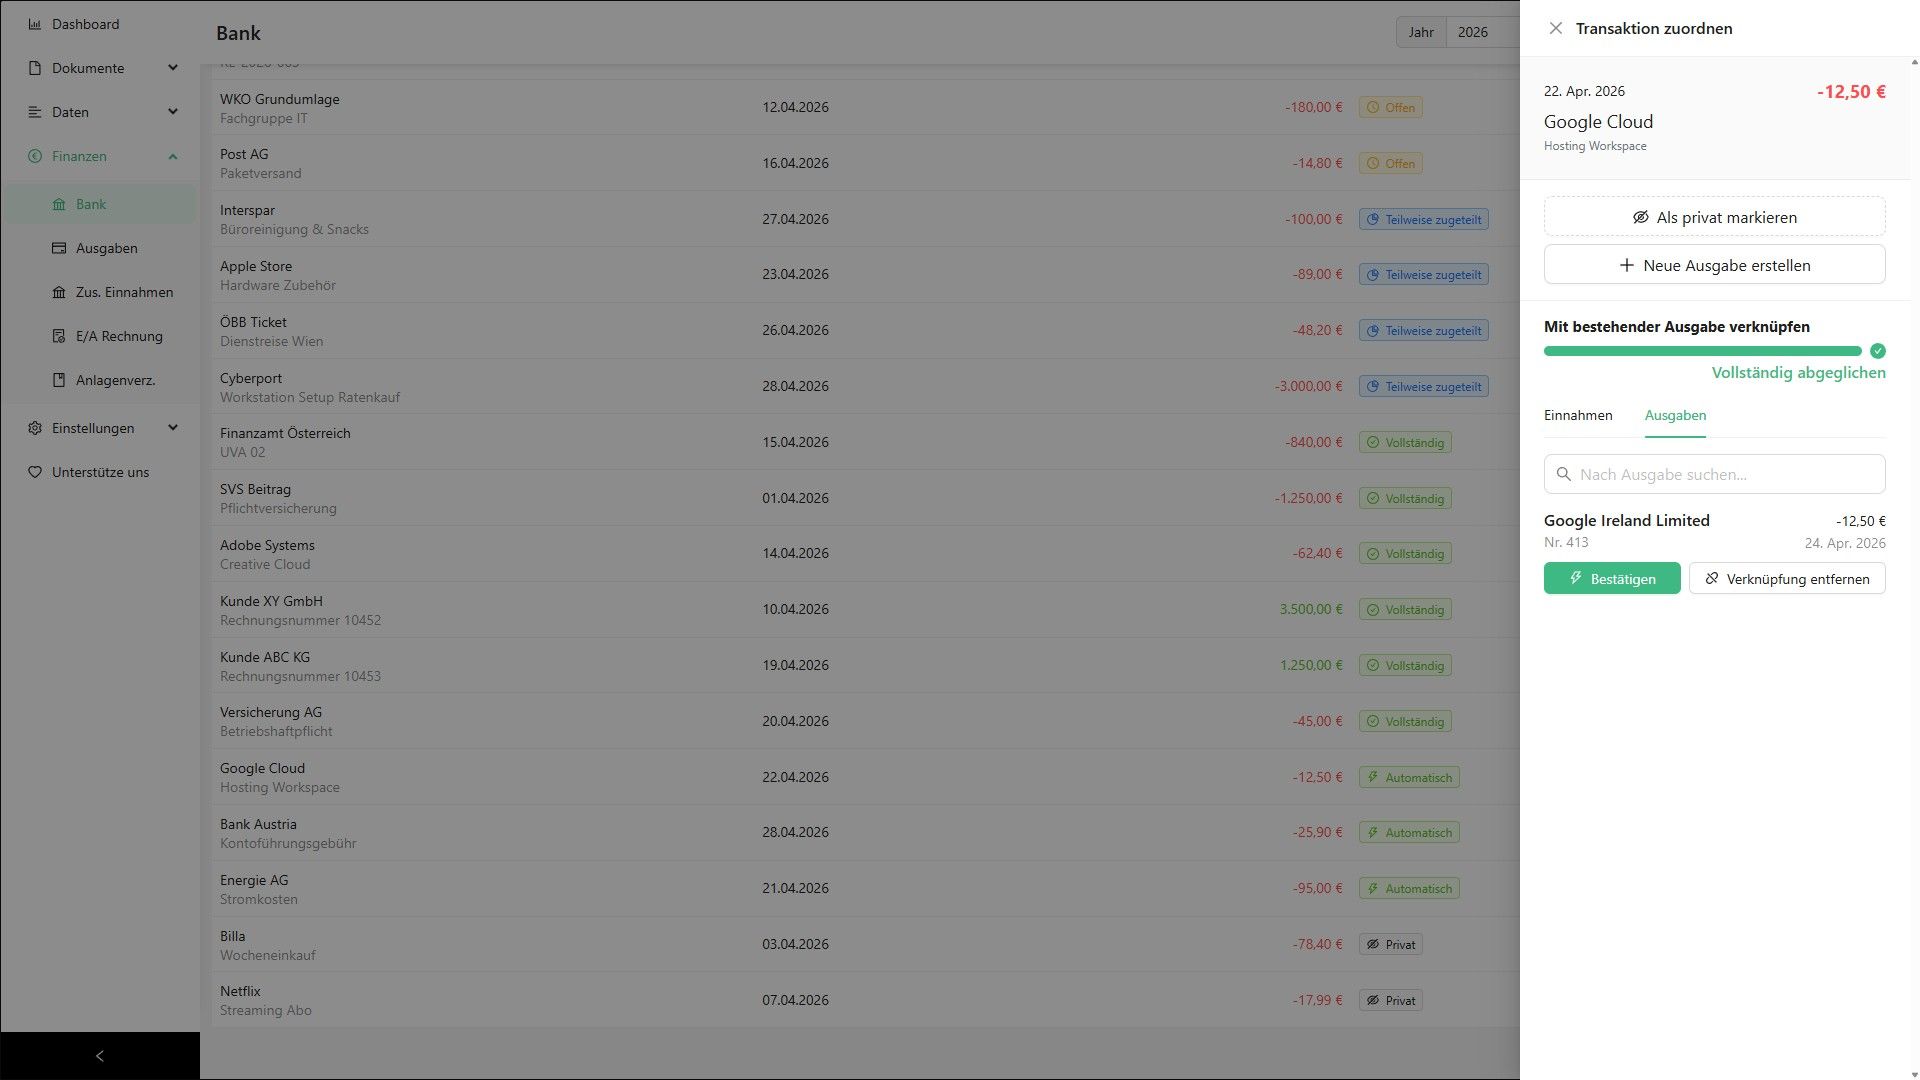This screenshot has height=1080, width=1920.
Task: Click the Unterstütze uns heart icon
Action: (x=35, y=472)
